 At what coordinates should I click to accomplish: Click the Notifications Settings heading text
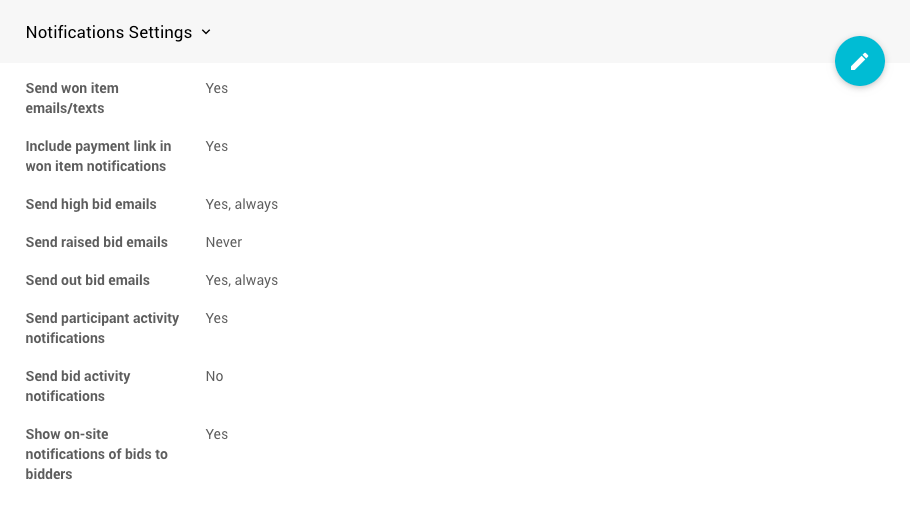tap(109, 32)
